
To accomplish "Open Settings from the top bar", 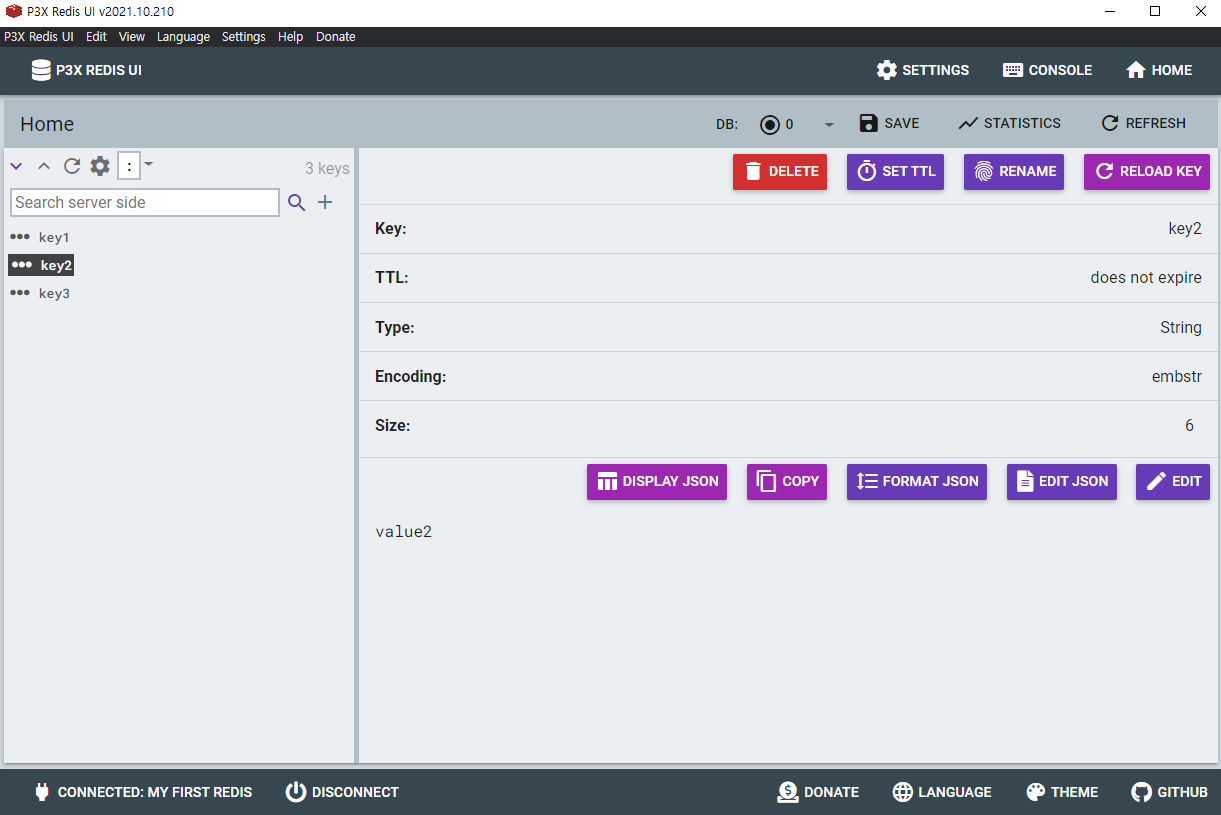I will pos(923,70).
